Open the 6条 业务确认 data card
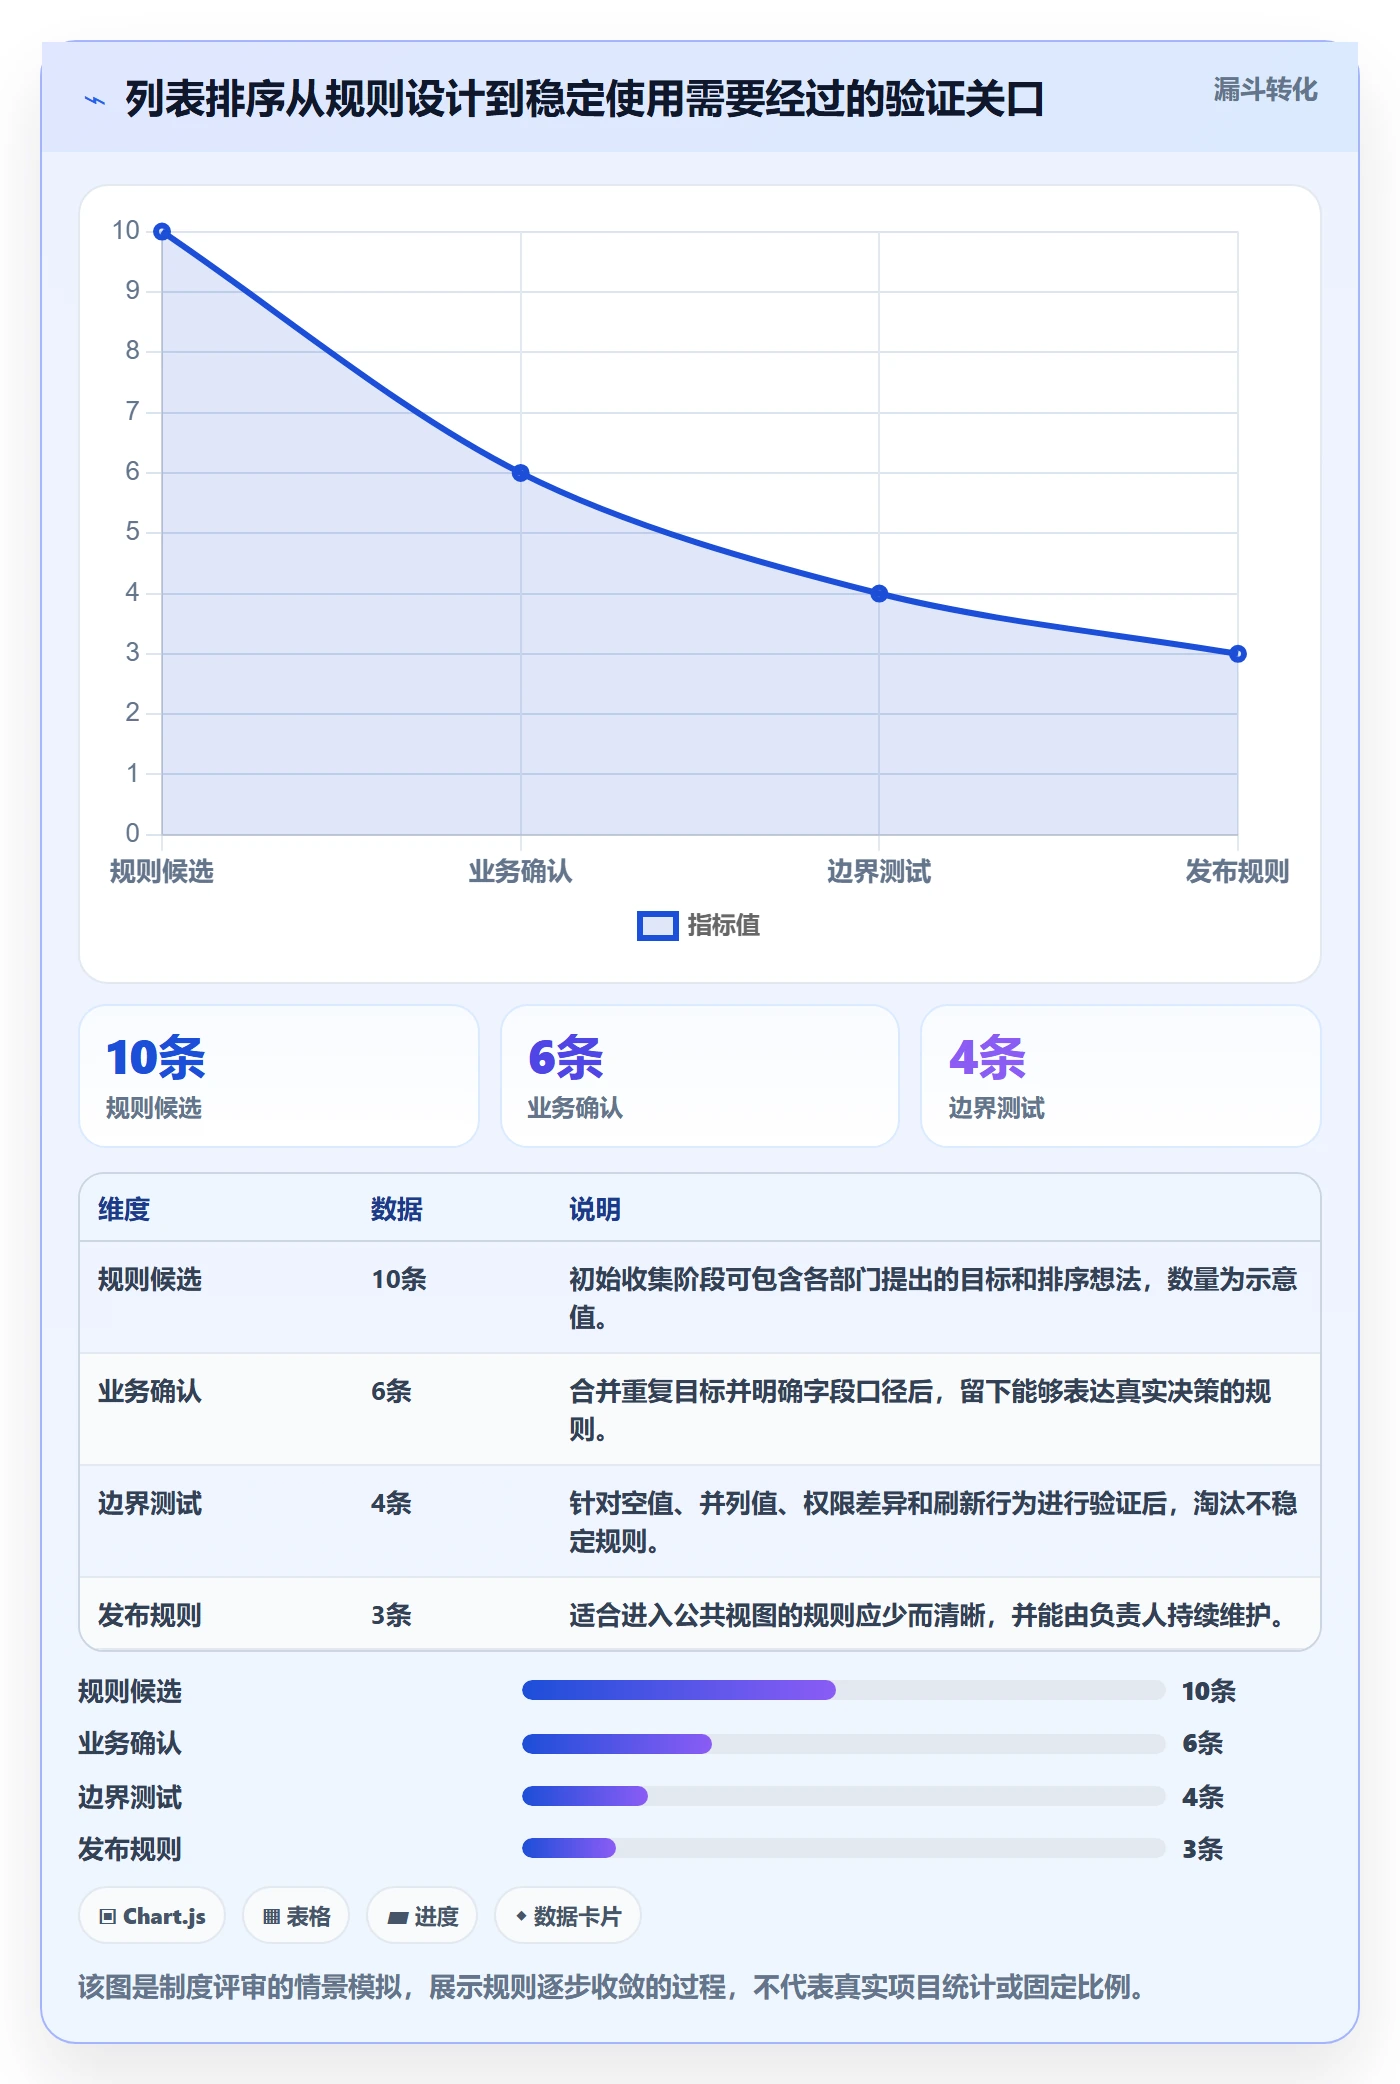The image size is (1400, 2084). [700, 1076]
